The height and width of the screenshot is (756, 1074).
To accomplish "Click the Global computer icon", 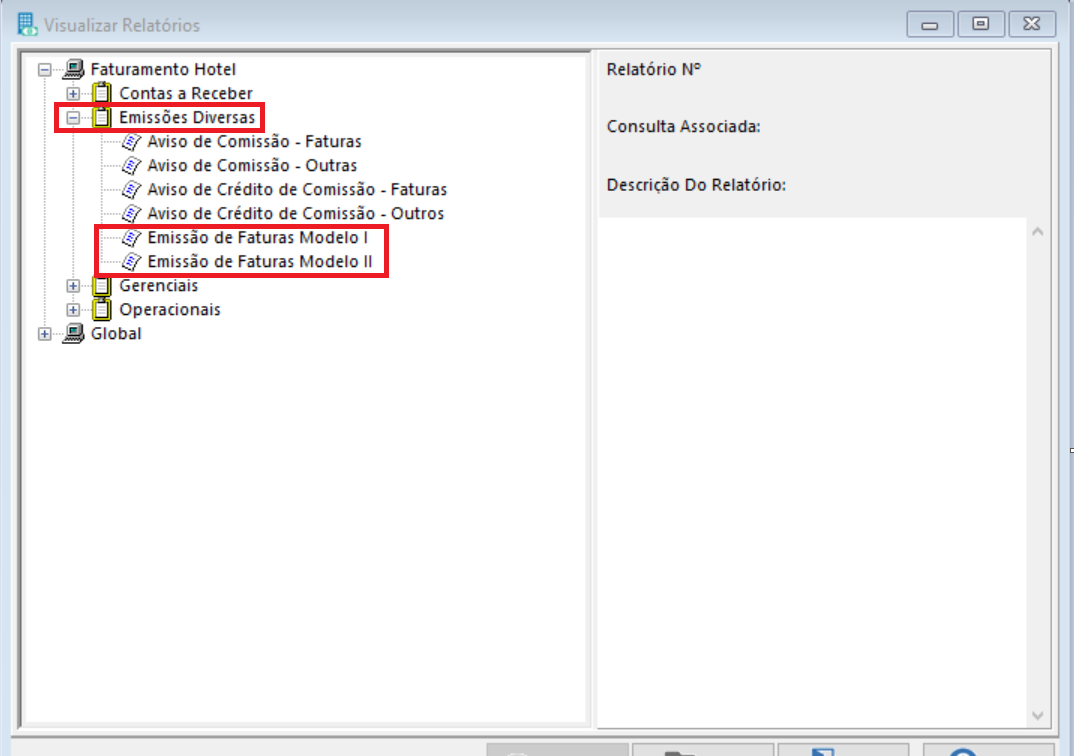I will click(x=73, y=333).
